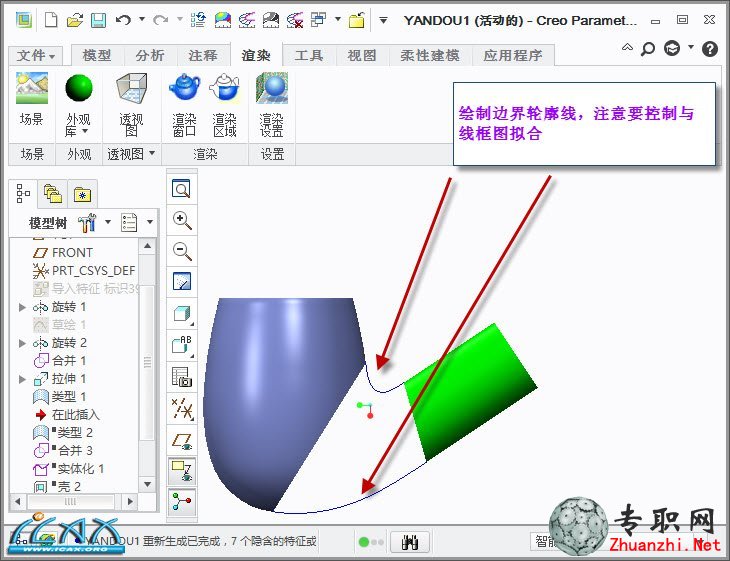Viewport: 730px width, 561px height.
Task: Expand the 旋转 1 feature node
Action: (22, 307)
